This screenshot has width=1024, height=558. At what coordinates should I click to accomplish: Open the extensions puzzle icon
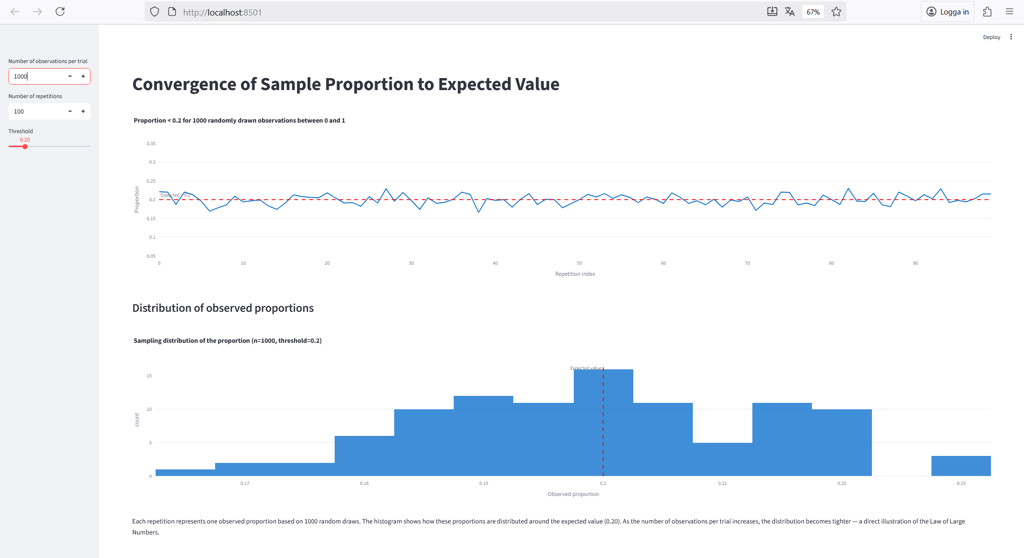987,12
